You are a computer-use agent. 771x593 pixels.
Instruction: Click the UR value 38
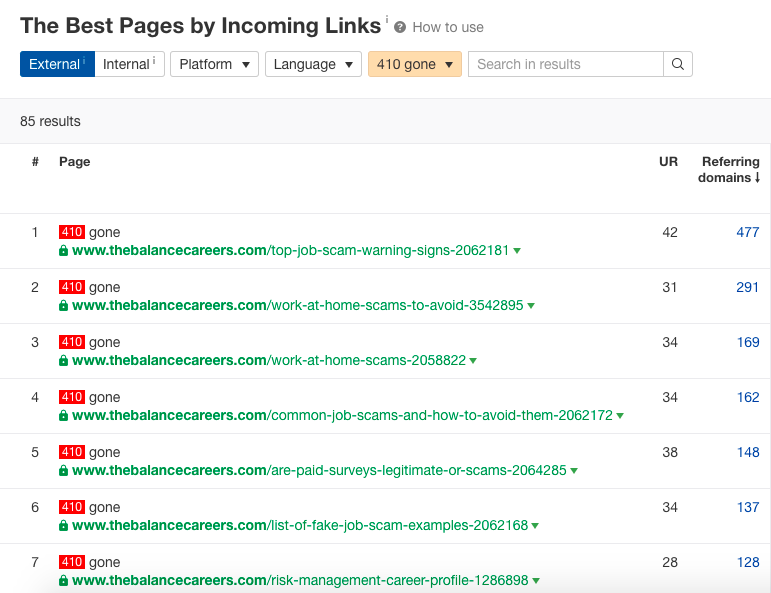click(x=670, y=453)
